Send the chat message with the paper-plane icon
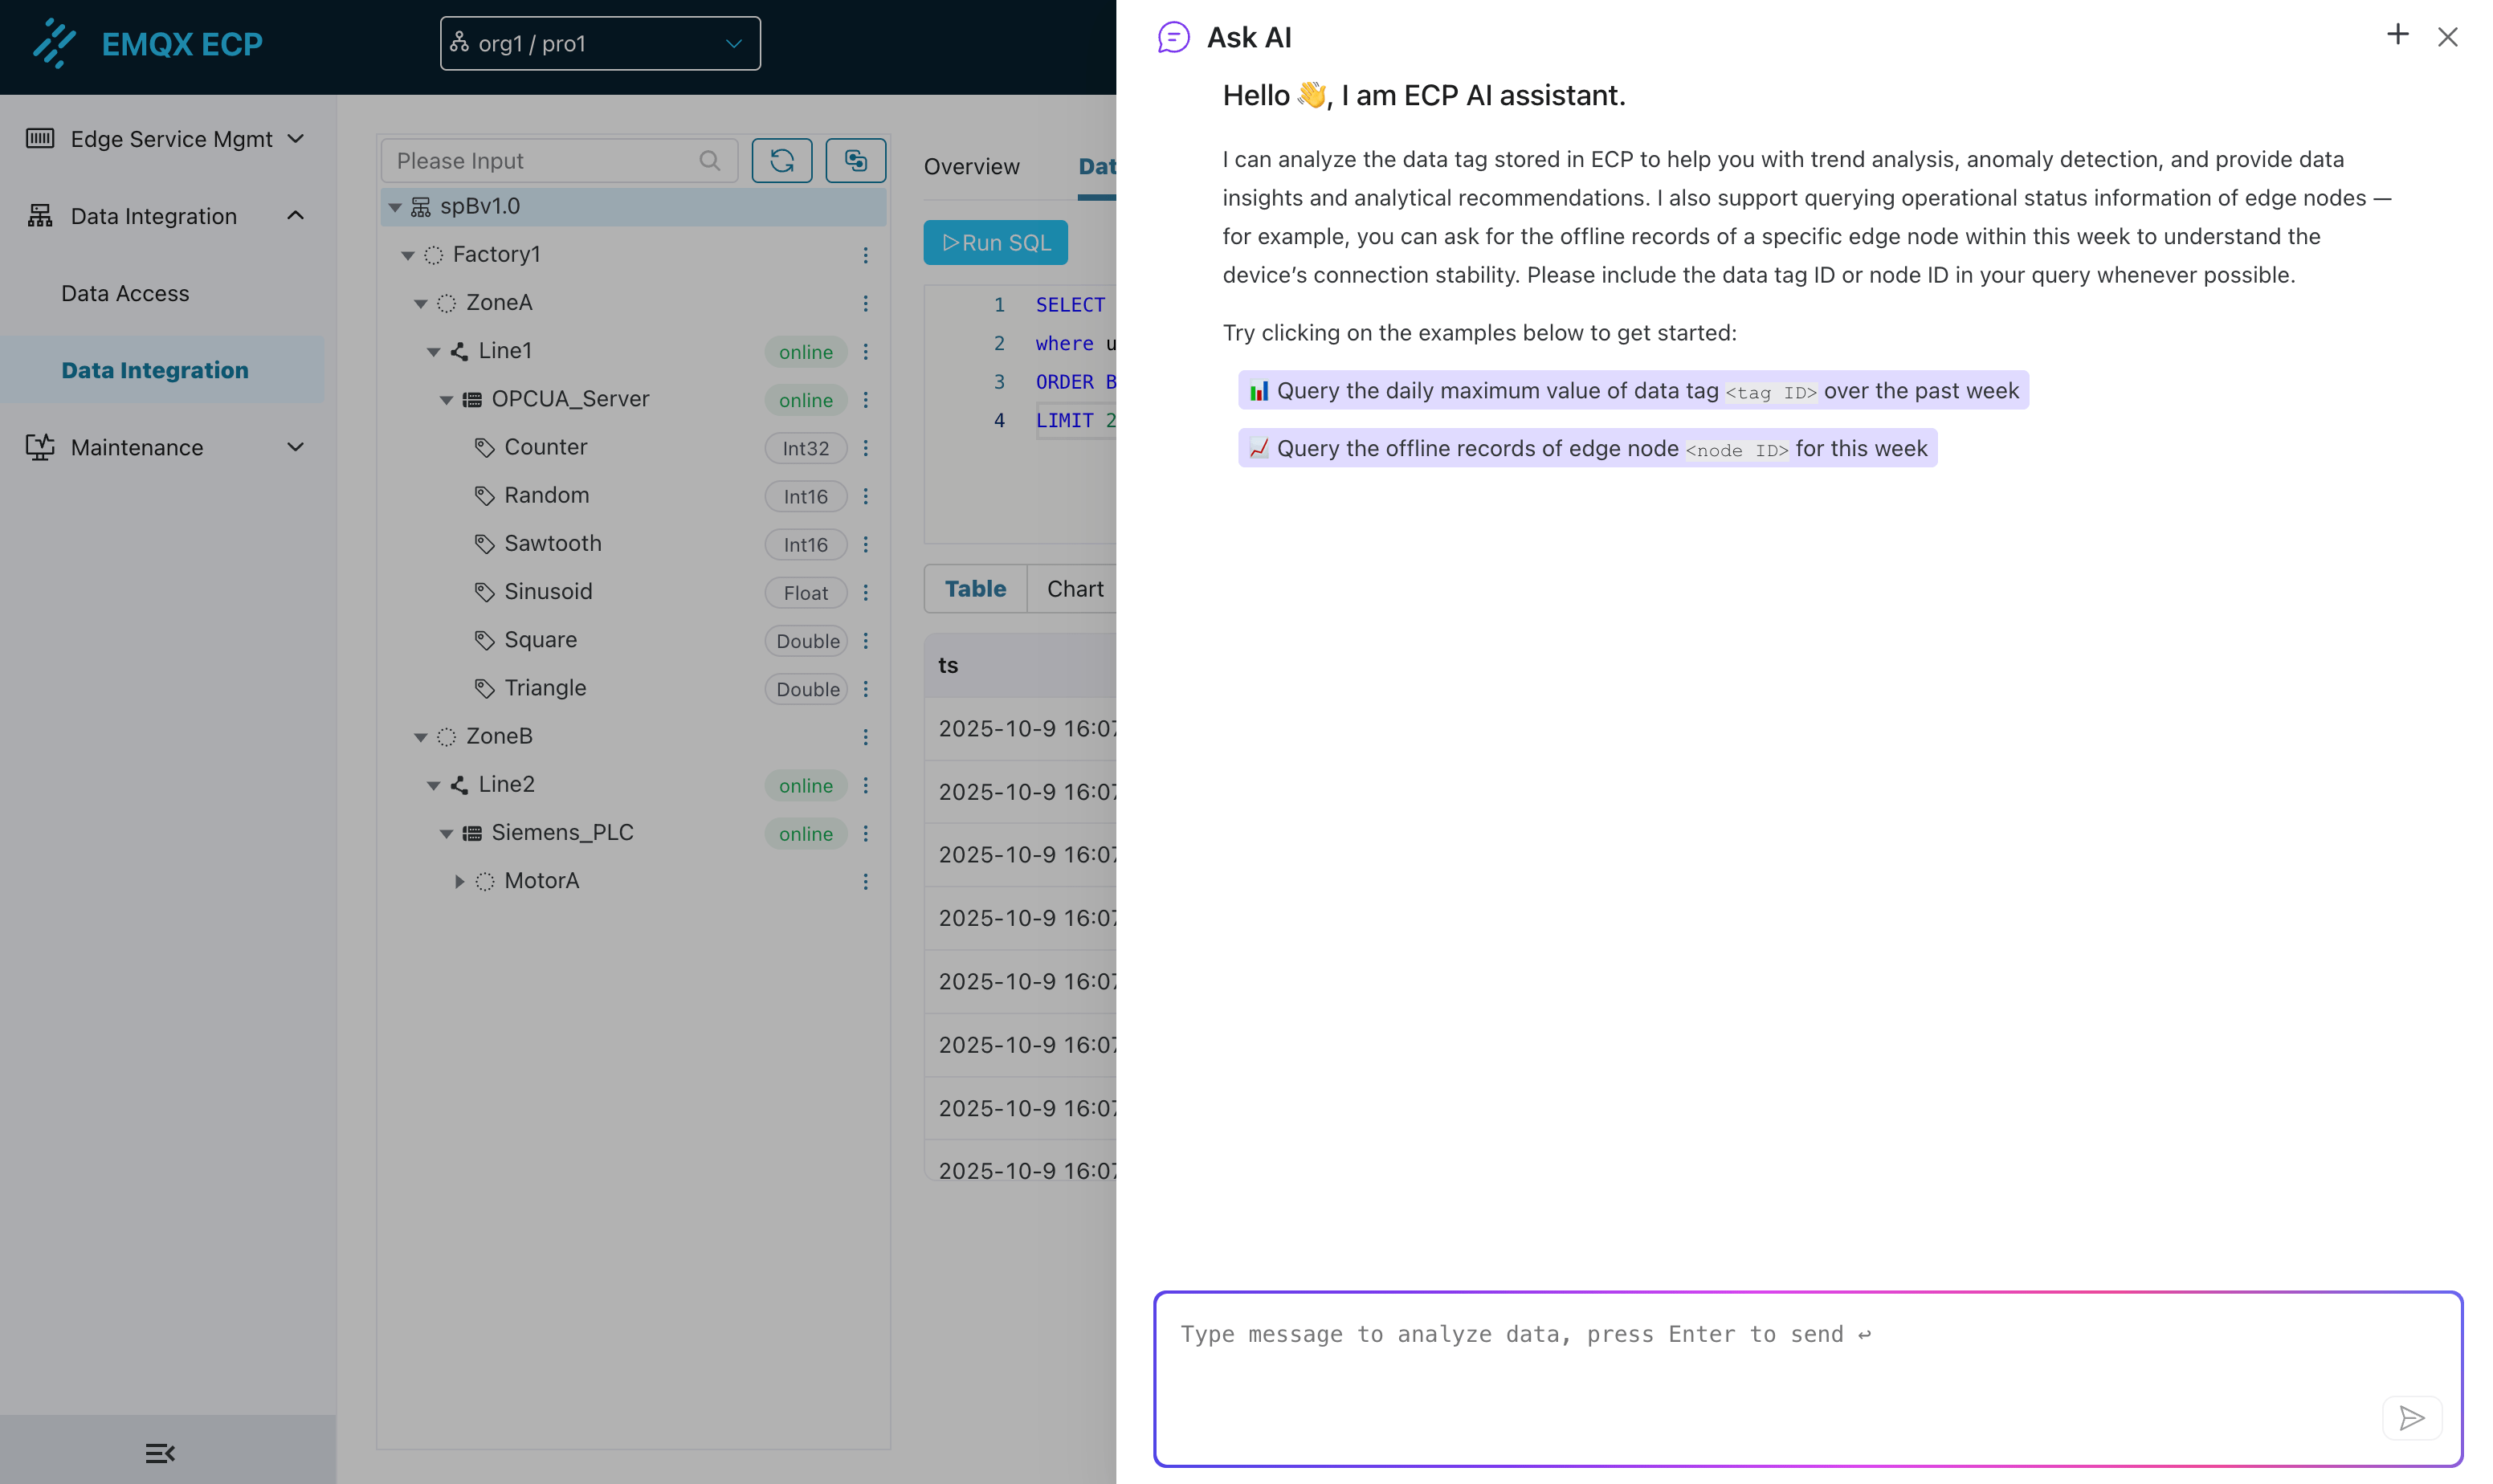 [x=2412, y=1418]
